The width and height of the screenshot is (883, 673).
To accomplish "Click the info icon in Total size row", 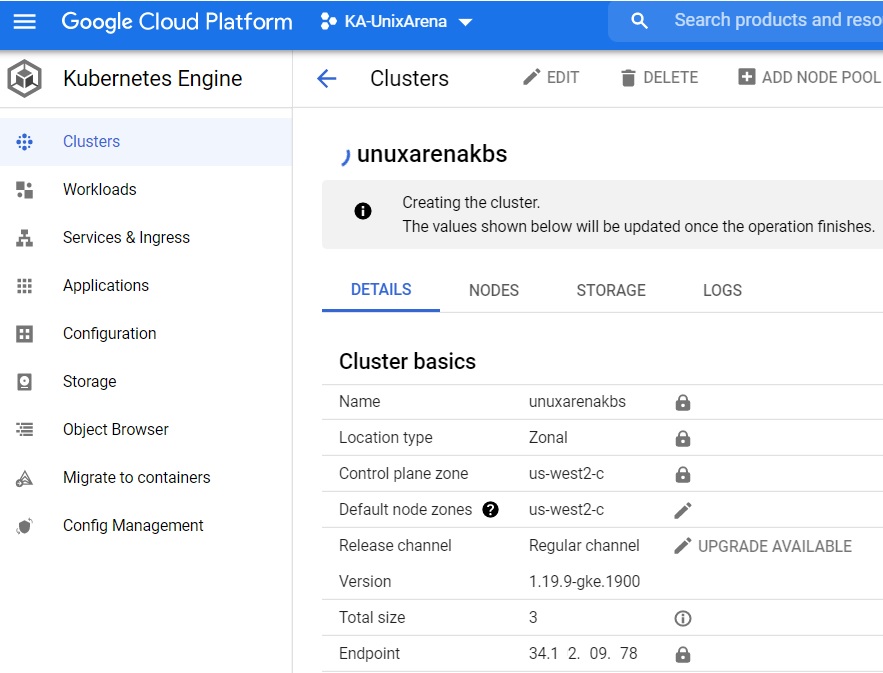I will point(683,618).
